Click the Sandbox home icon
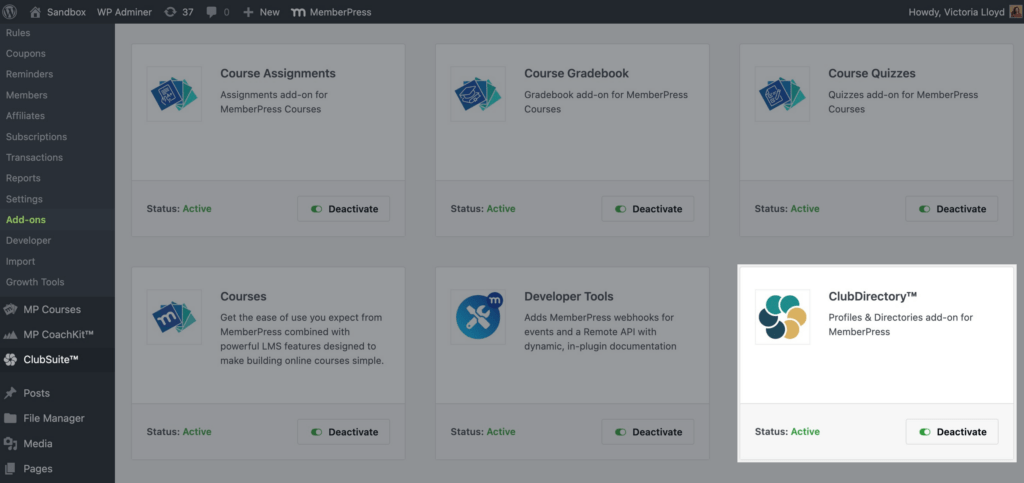This screenshot has width=1024, height=483. [x=35, y=12]
